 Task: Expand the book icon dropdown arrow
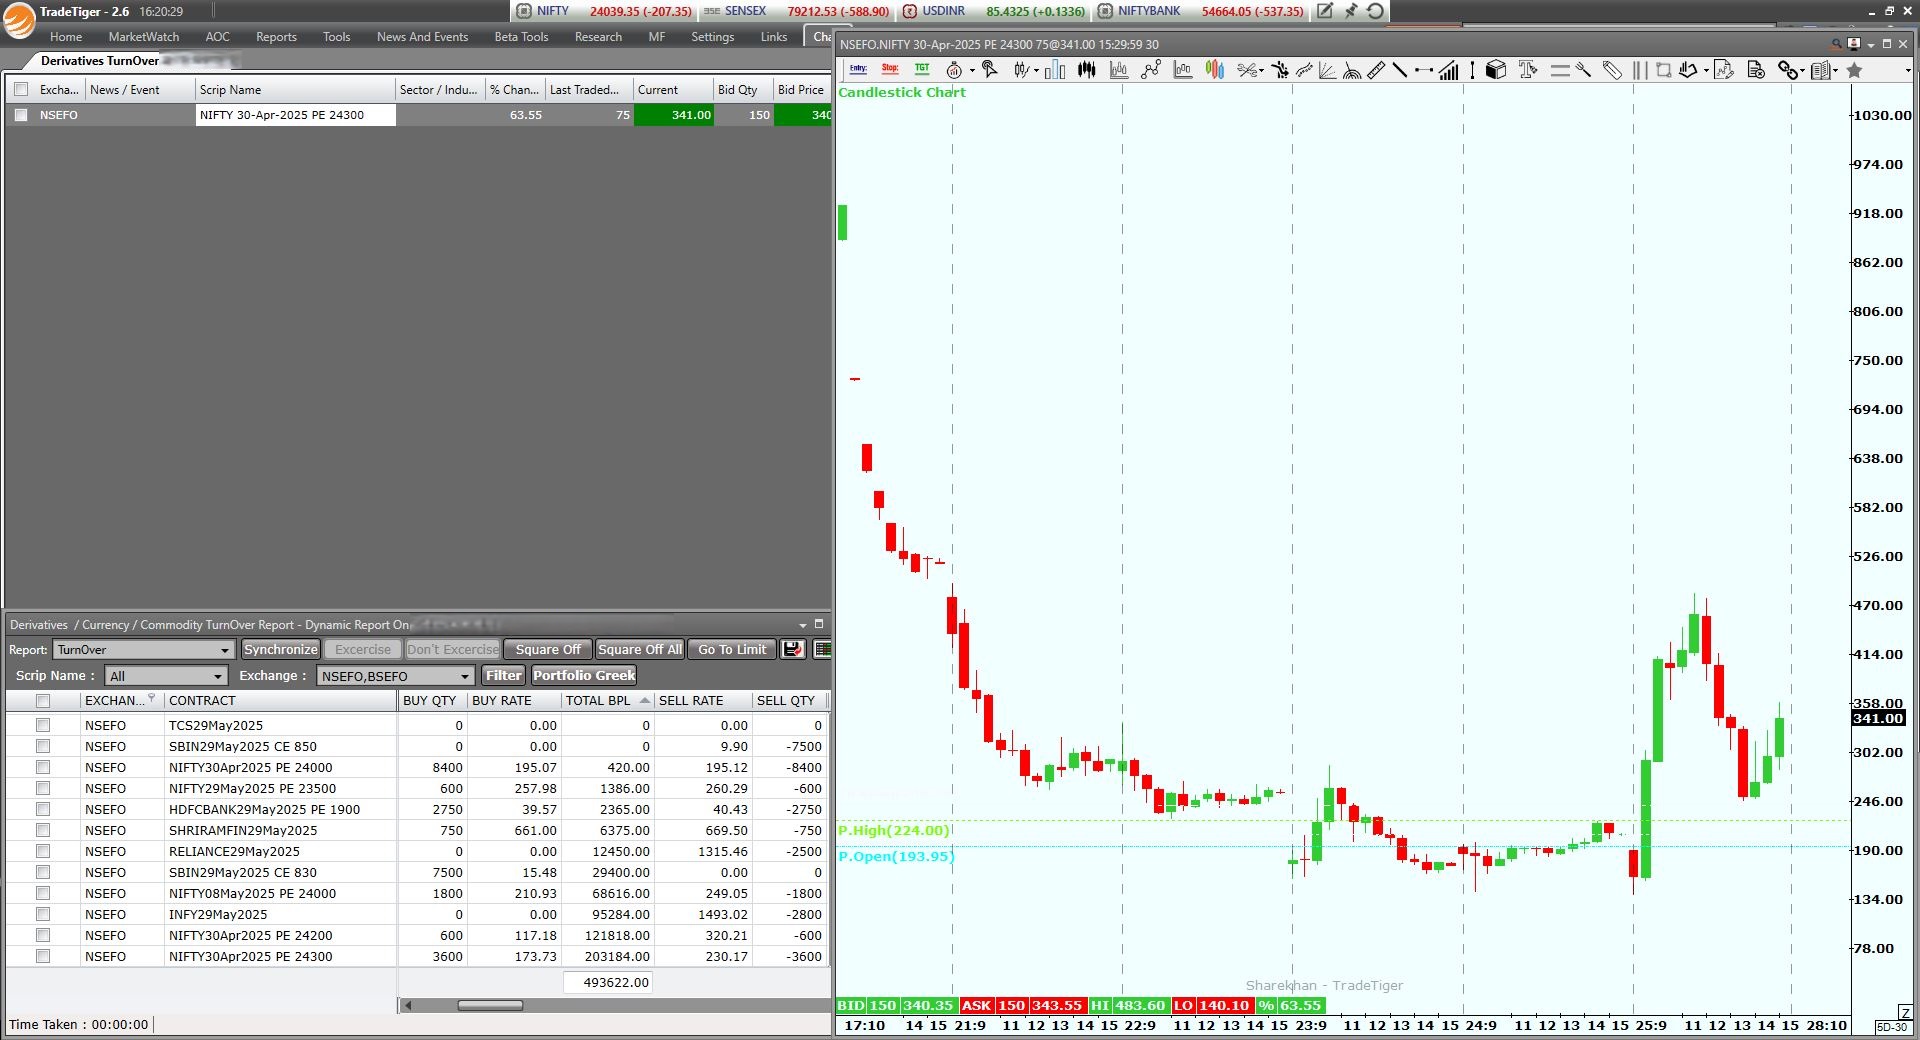click(1835, 71)
